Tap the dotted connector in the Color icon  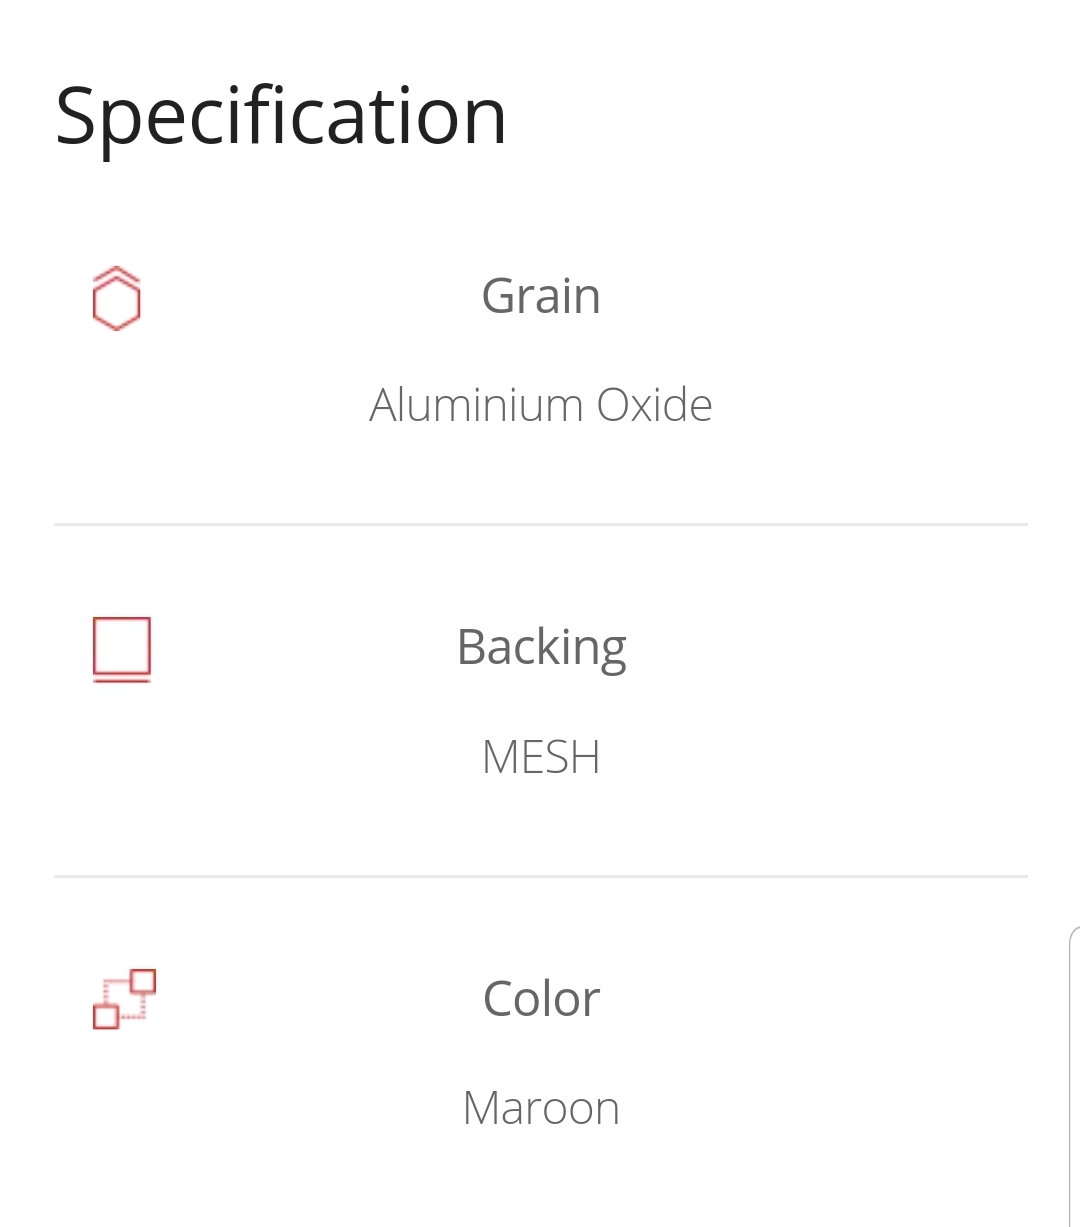(125, 1000)
